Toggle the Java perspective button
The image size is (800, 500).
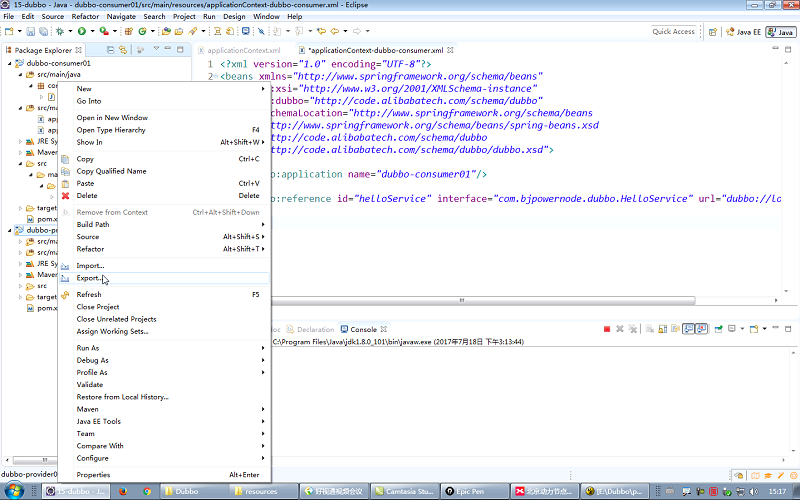point(779,32)
